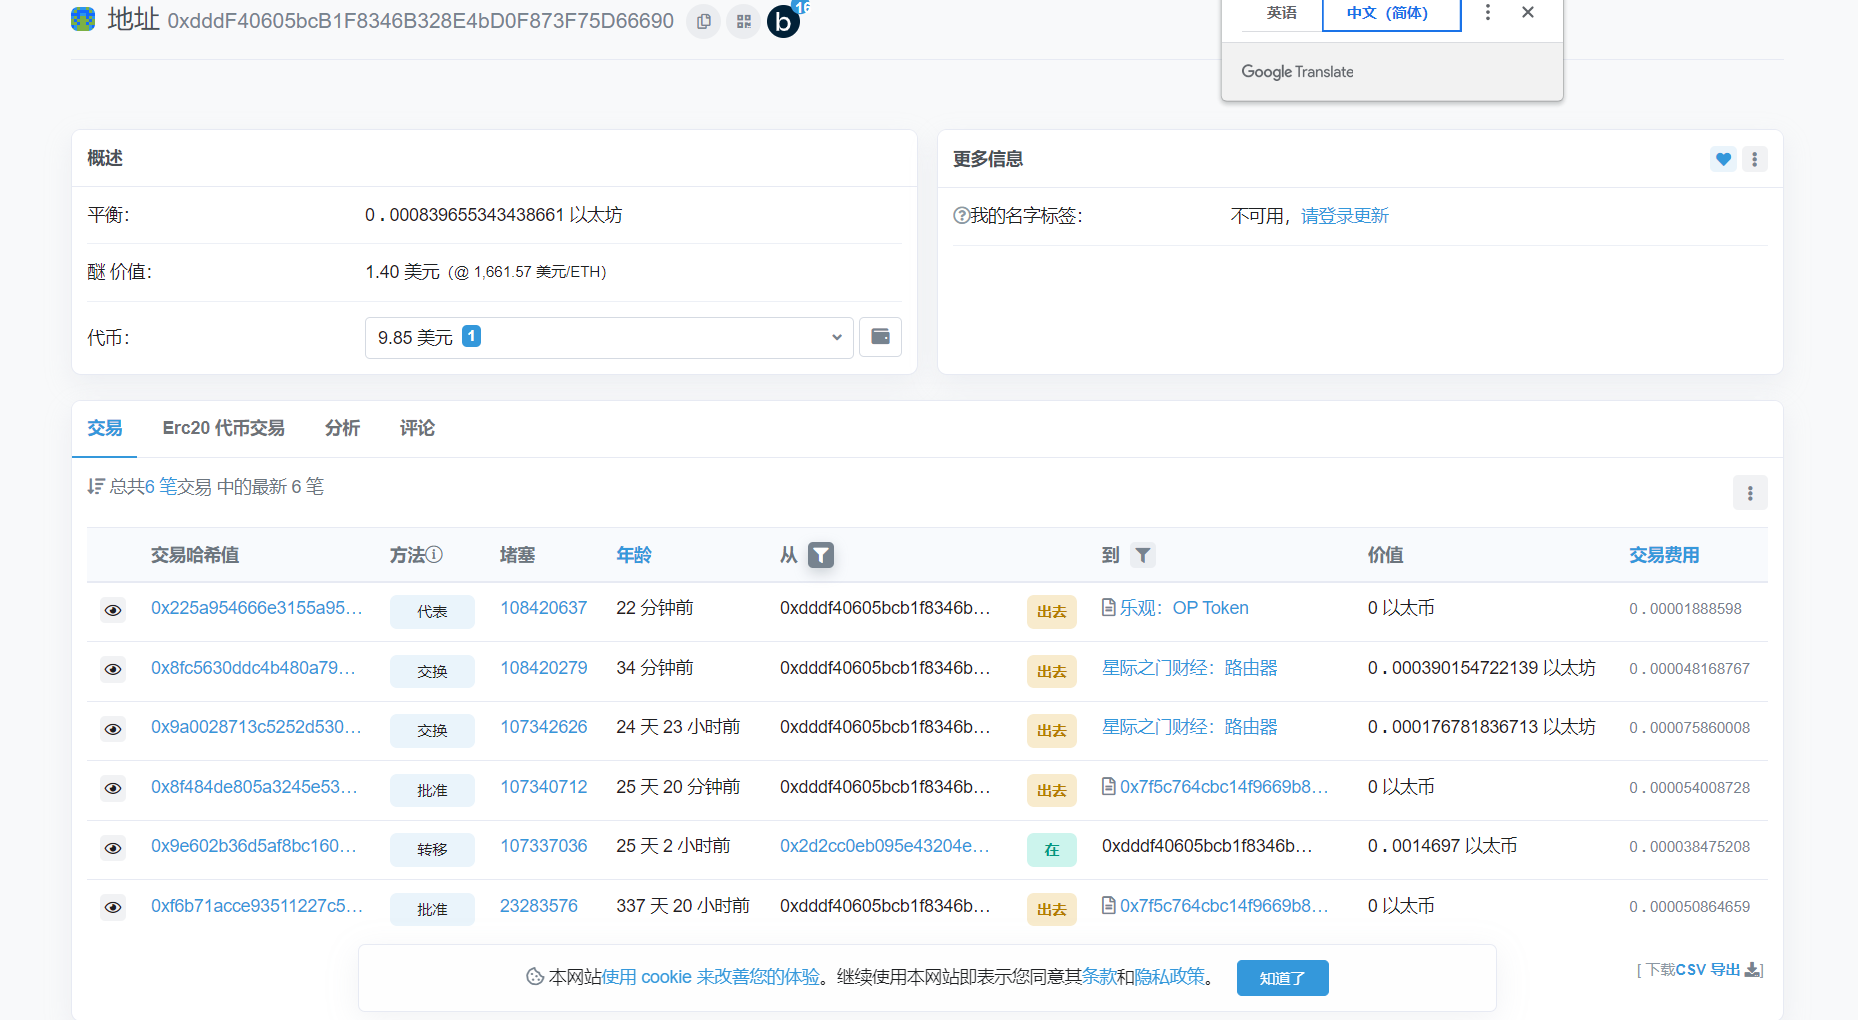The height and width of the screenshot is (1020, 1858).
Task: Preview transaction 0x9e602b36d5af8bc160
Action: (x=113, y=848)
